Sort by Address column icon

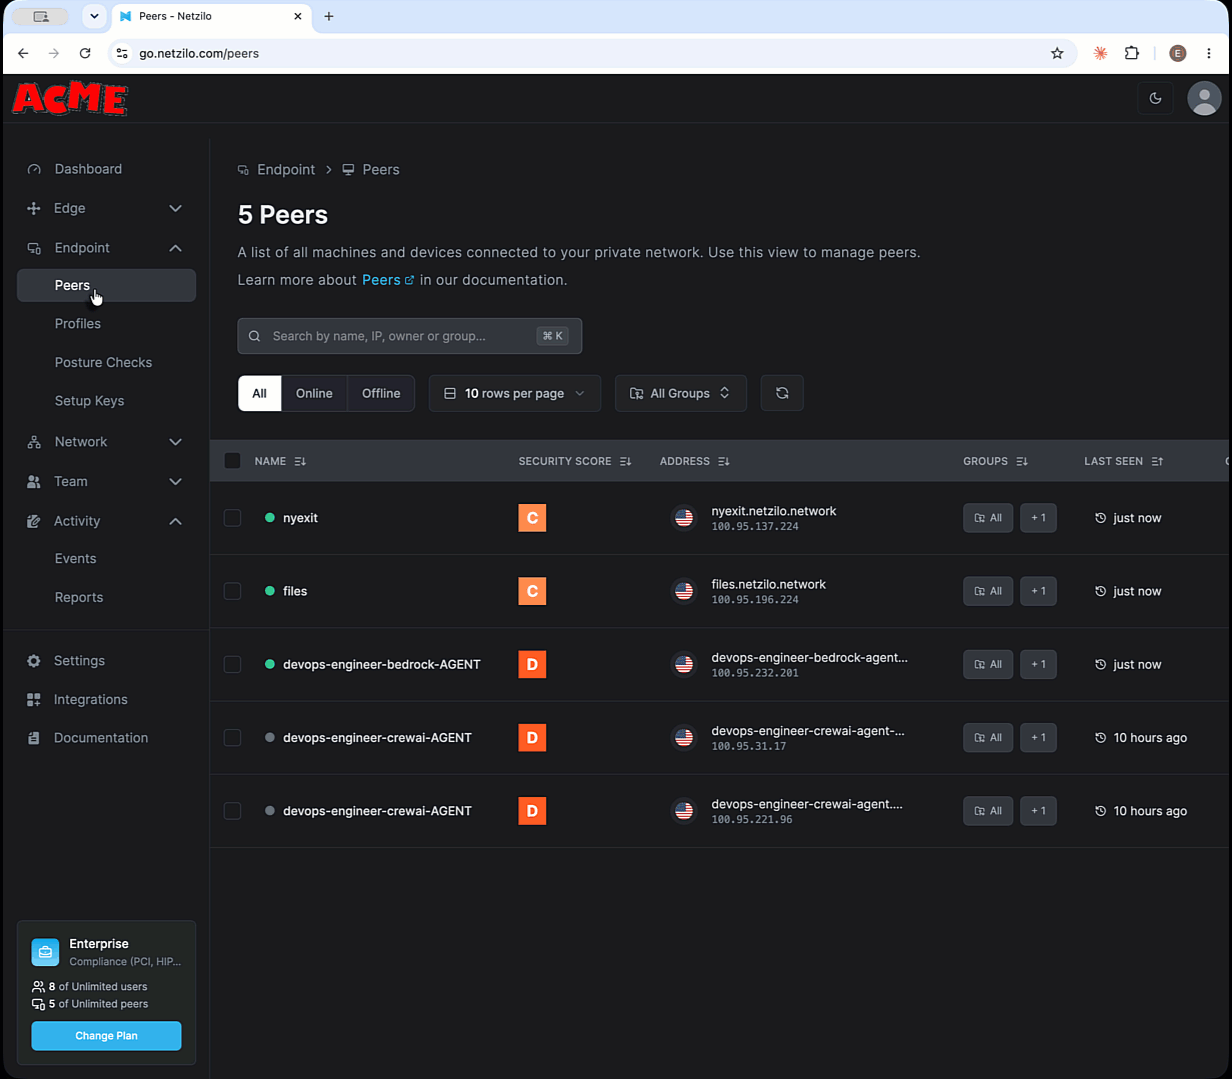723,461
